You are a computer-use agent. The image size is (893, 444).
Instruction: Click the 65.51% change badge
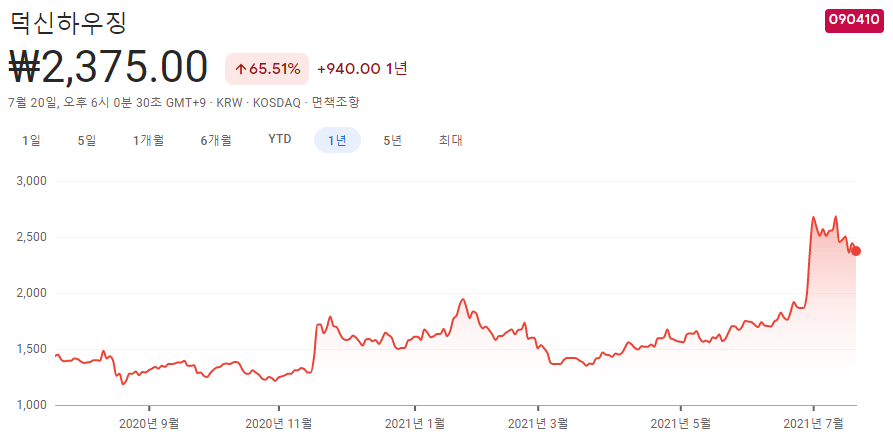267,69
